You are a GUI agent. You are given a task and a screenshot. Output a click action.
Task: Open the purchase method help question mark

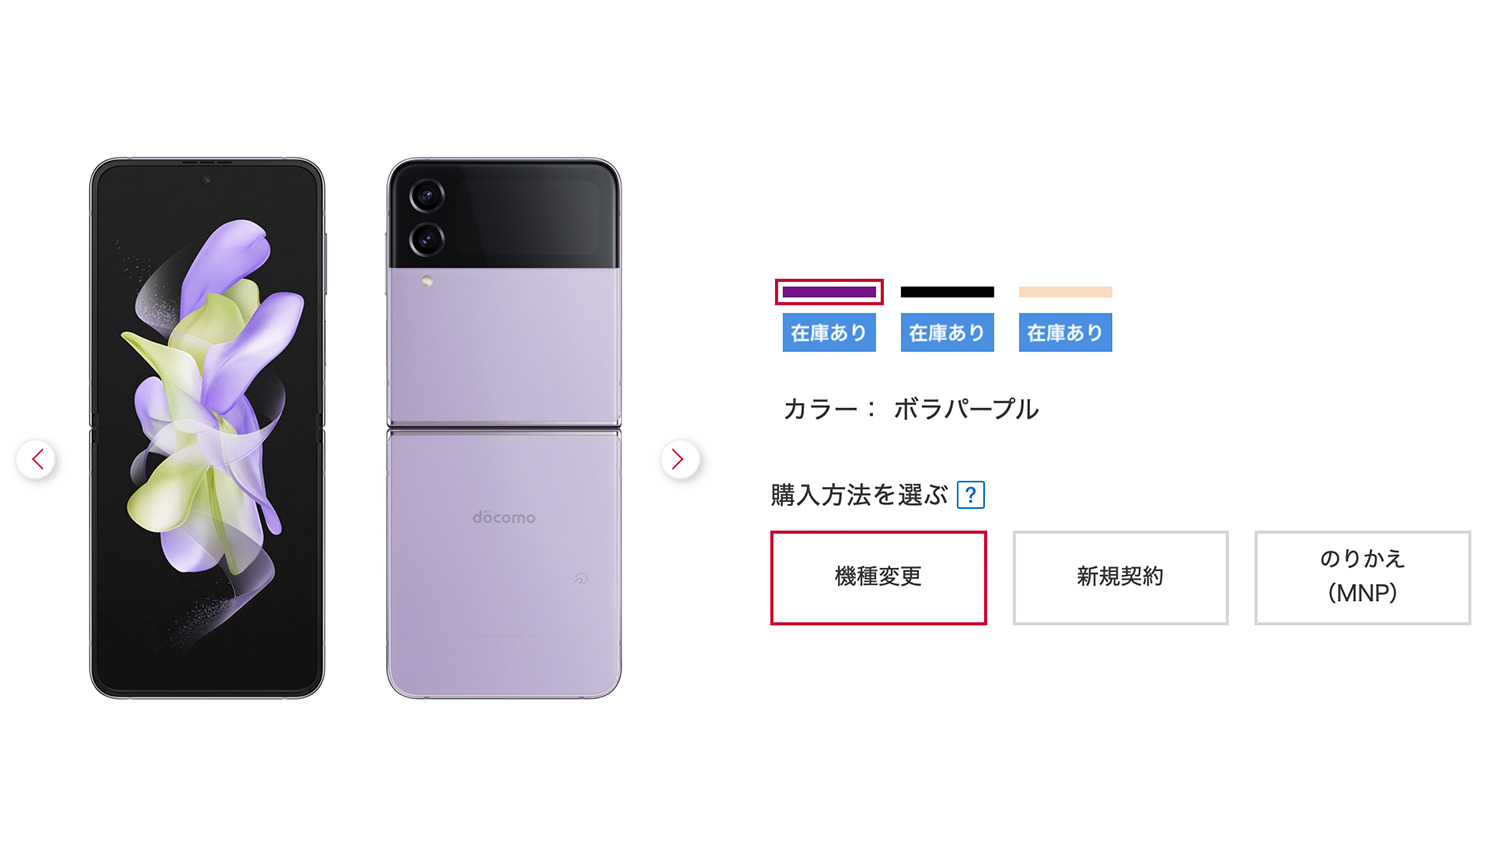pos(970,495)
